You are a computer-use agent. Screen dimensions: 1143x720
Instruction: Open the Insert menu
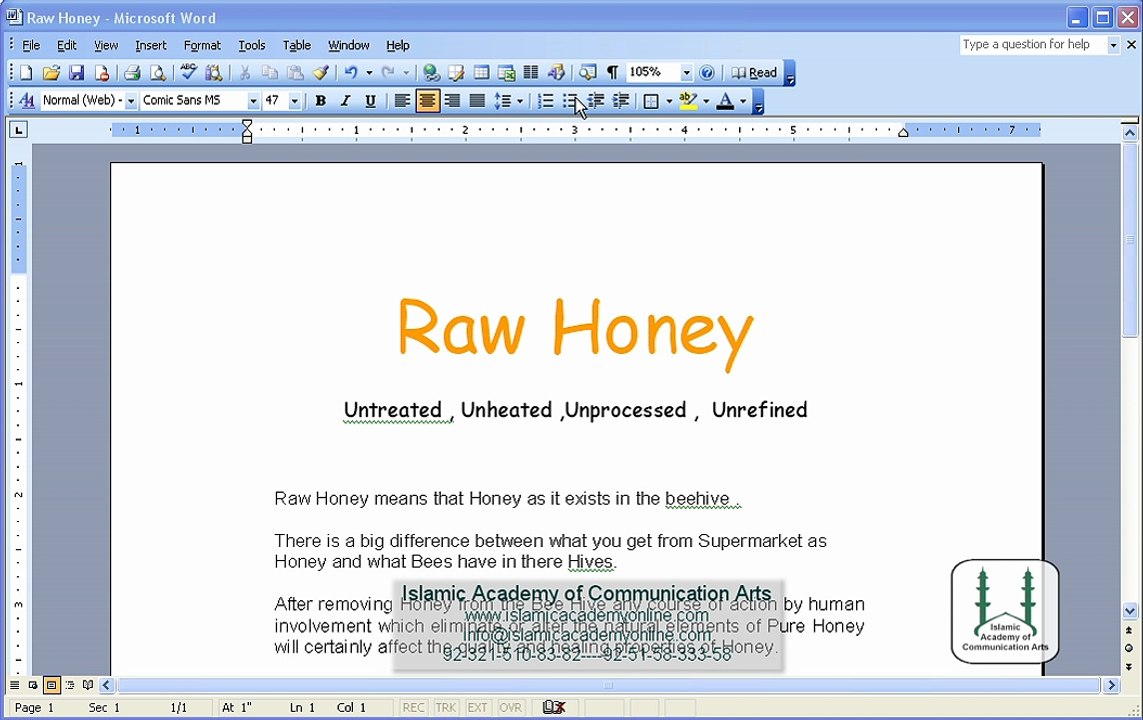click(151, 45)
